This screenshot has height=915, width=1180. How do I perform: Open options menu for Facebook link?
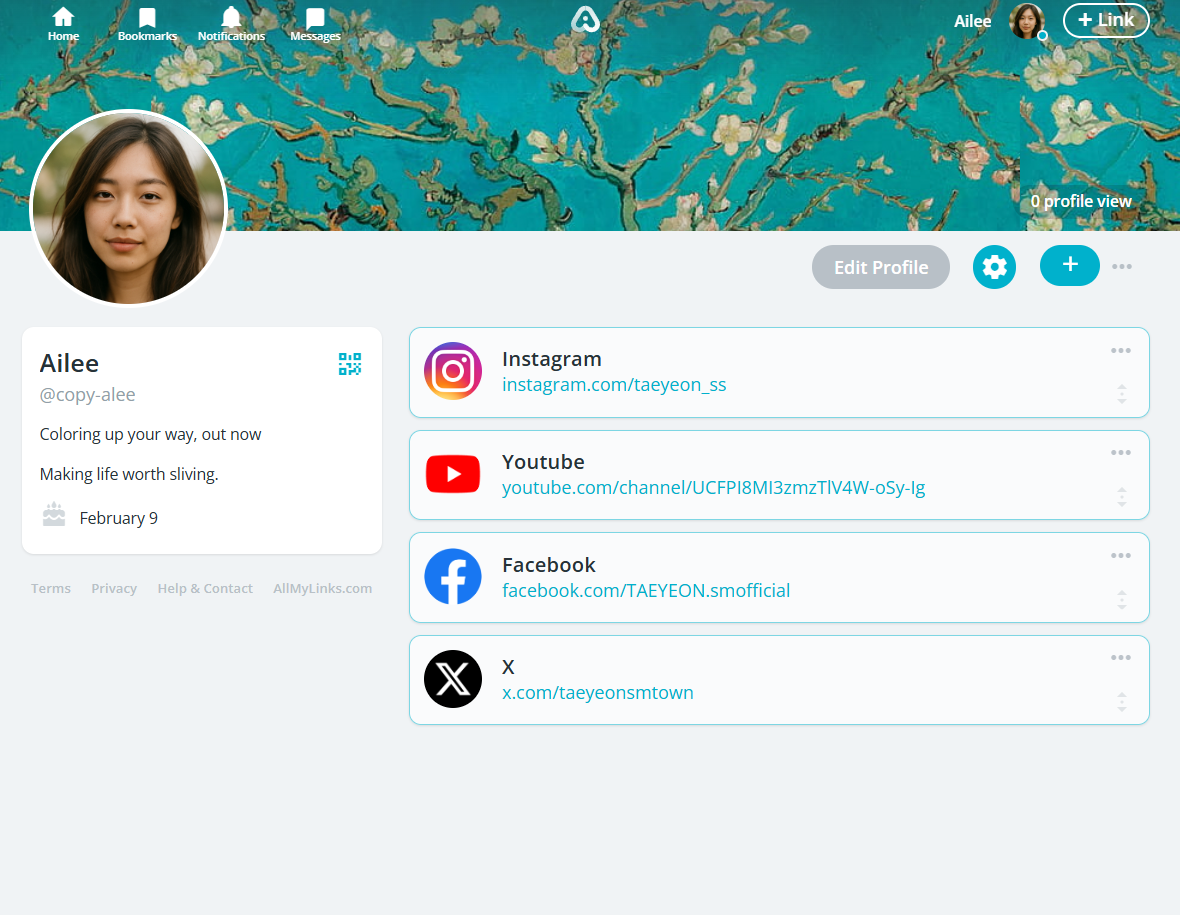point(1121,555)
